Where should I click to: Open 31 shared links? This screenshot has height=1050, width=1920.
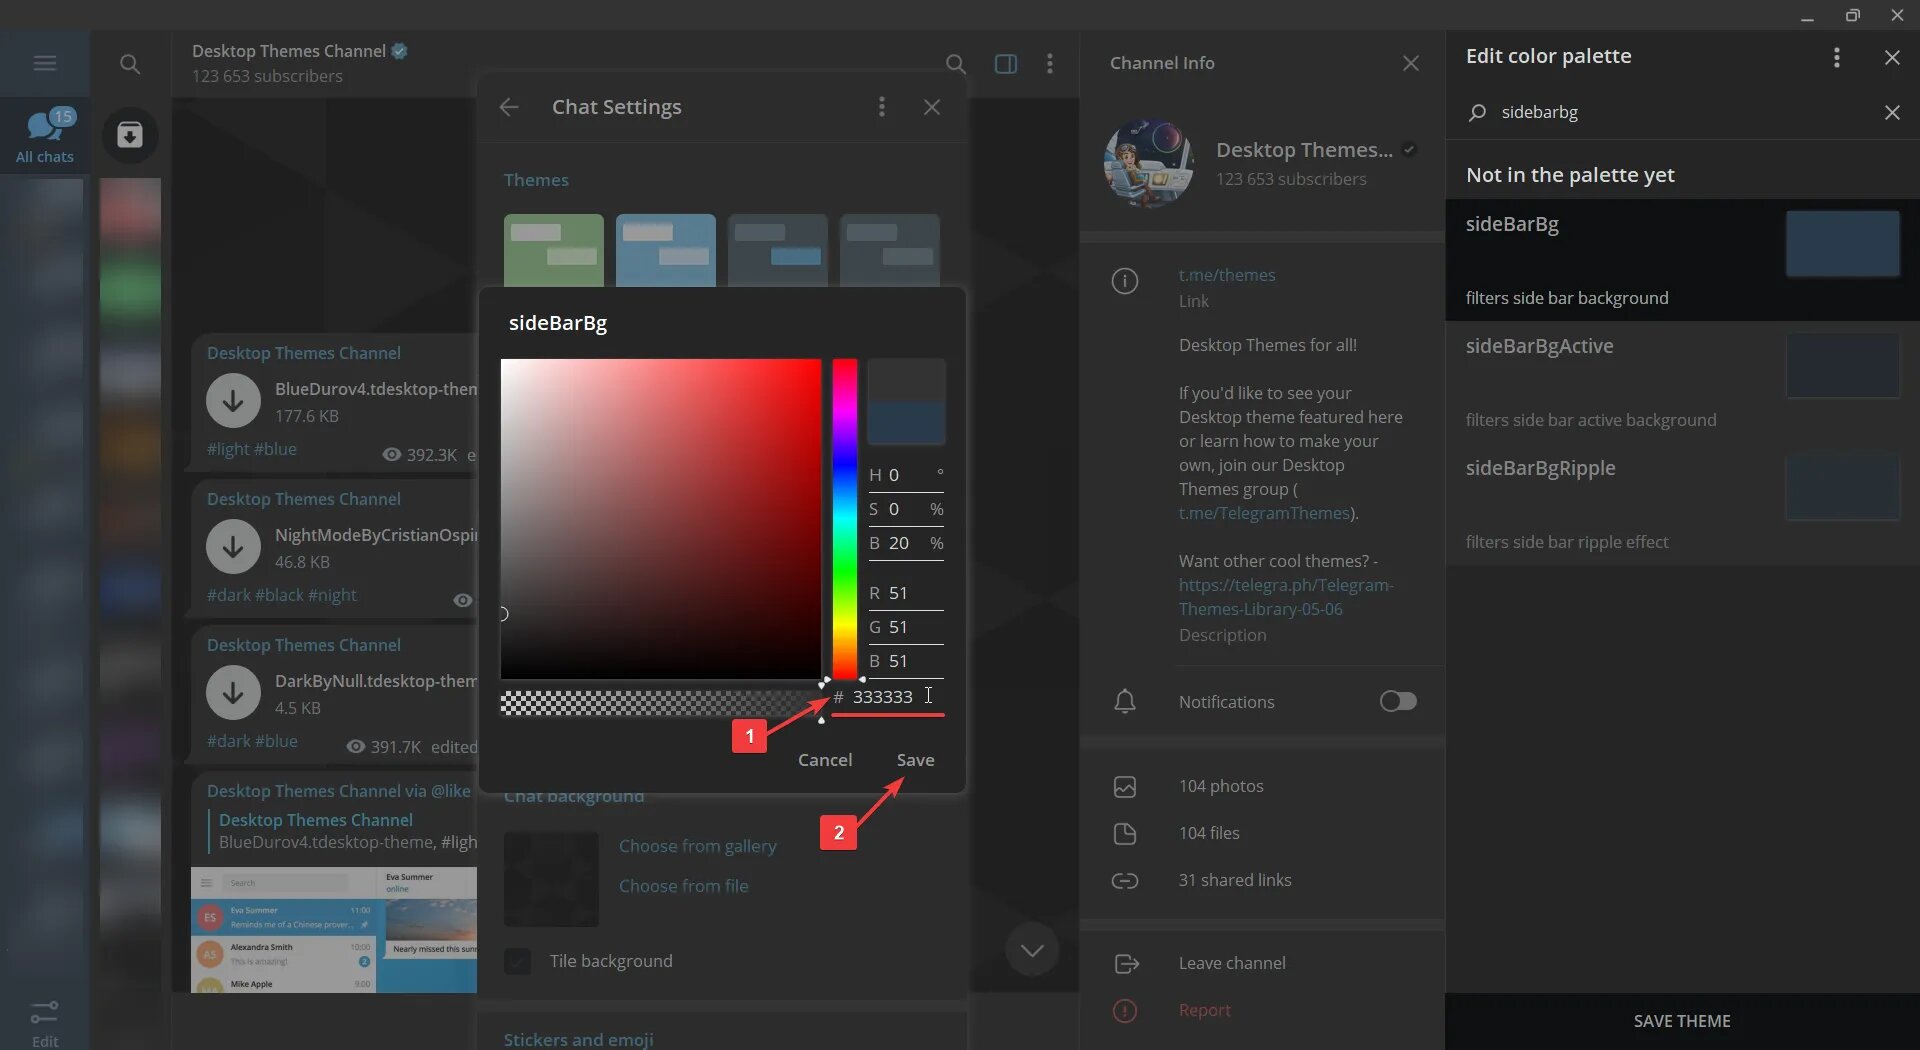click(x=1235, y=880)
